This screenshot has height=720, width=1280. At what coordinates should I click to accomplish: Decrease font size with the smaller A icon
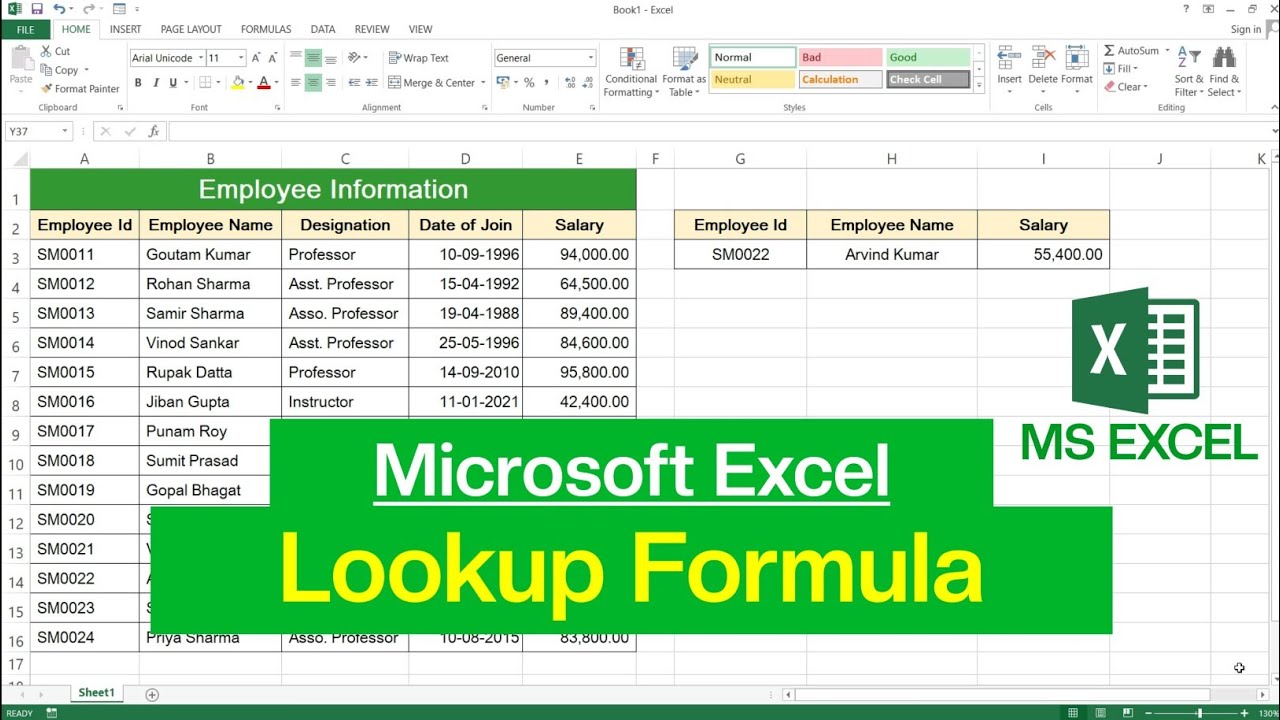273,58
